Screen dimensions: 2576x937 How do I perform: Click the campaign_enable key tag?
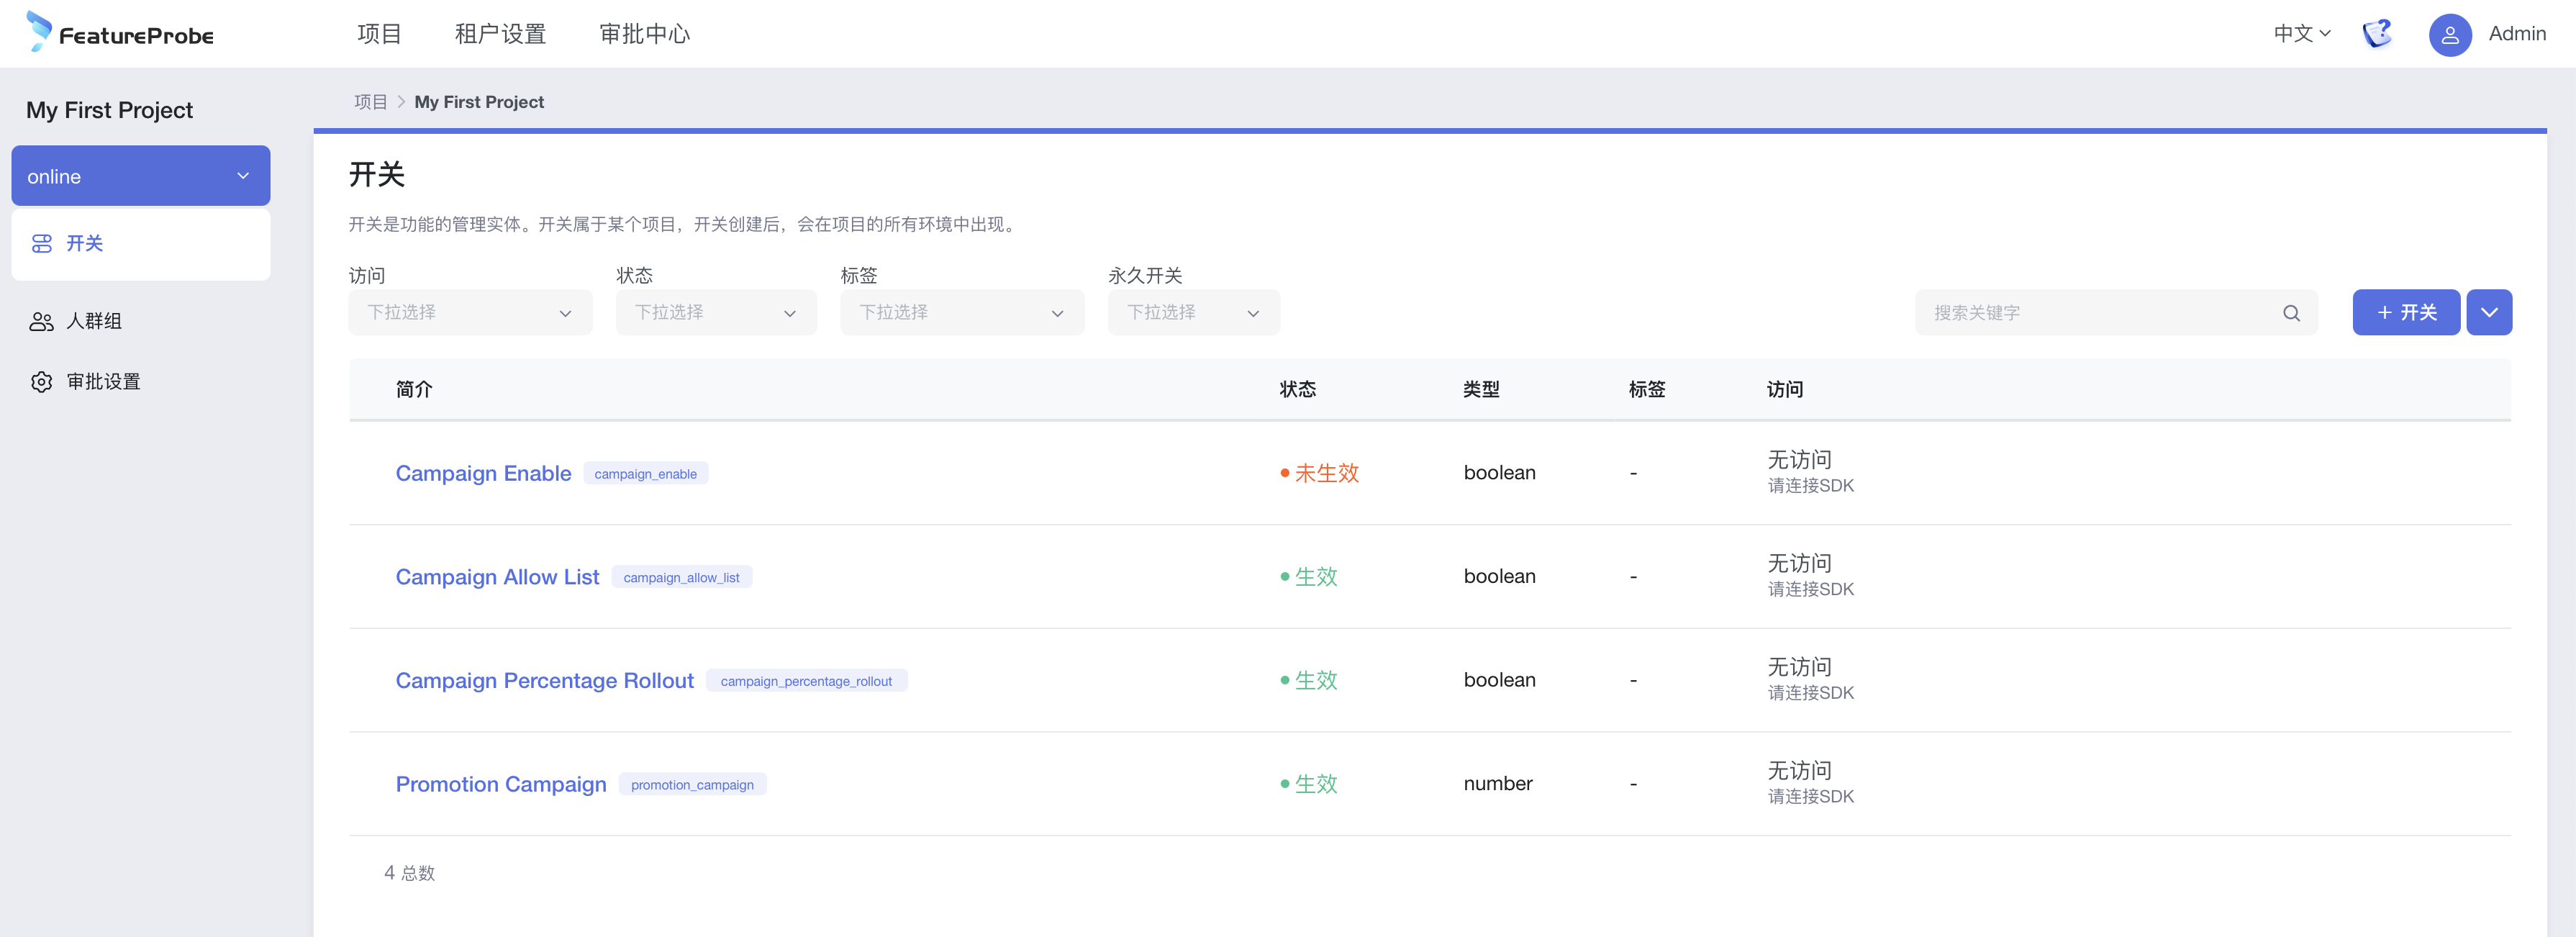(x=645, y=473)
